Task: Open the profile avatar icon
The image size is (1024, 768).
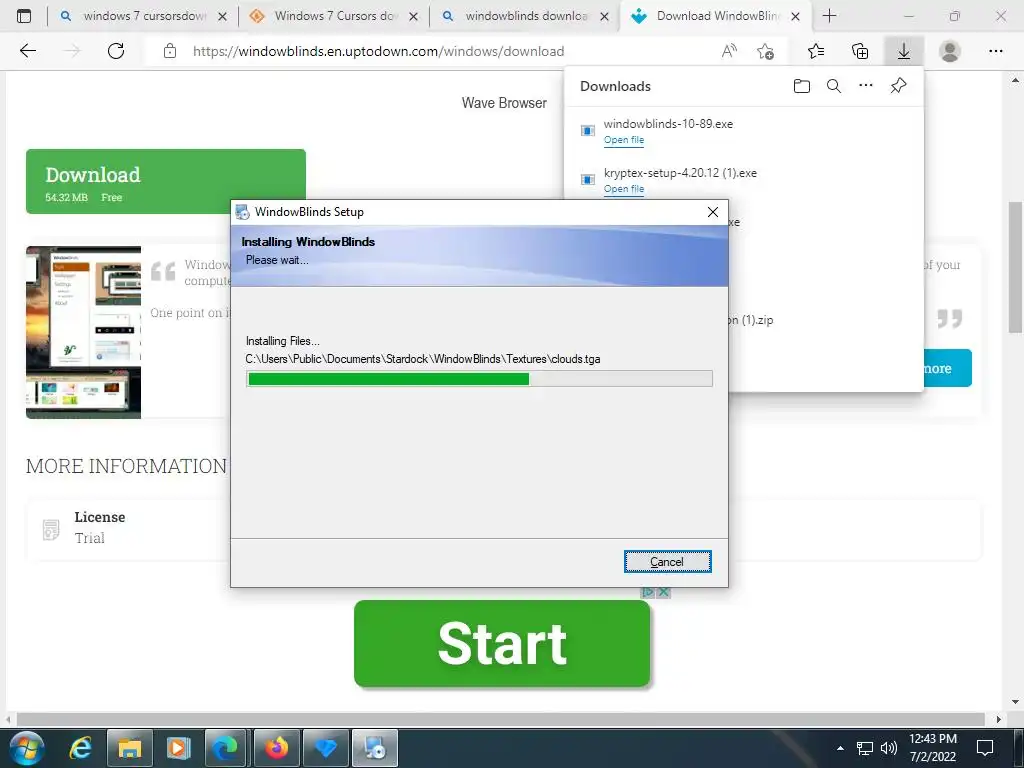Action: click(x=950, y=51)
